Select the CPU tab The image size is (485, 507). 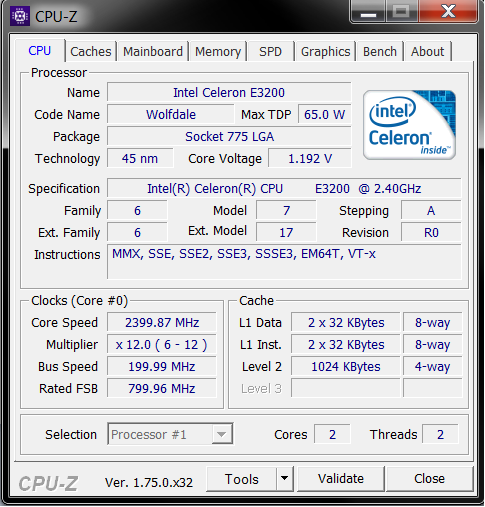coord(40,51)
